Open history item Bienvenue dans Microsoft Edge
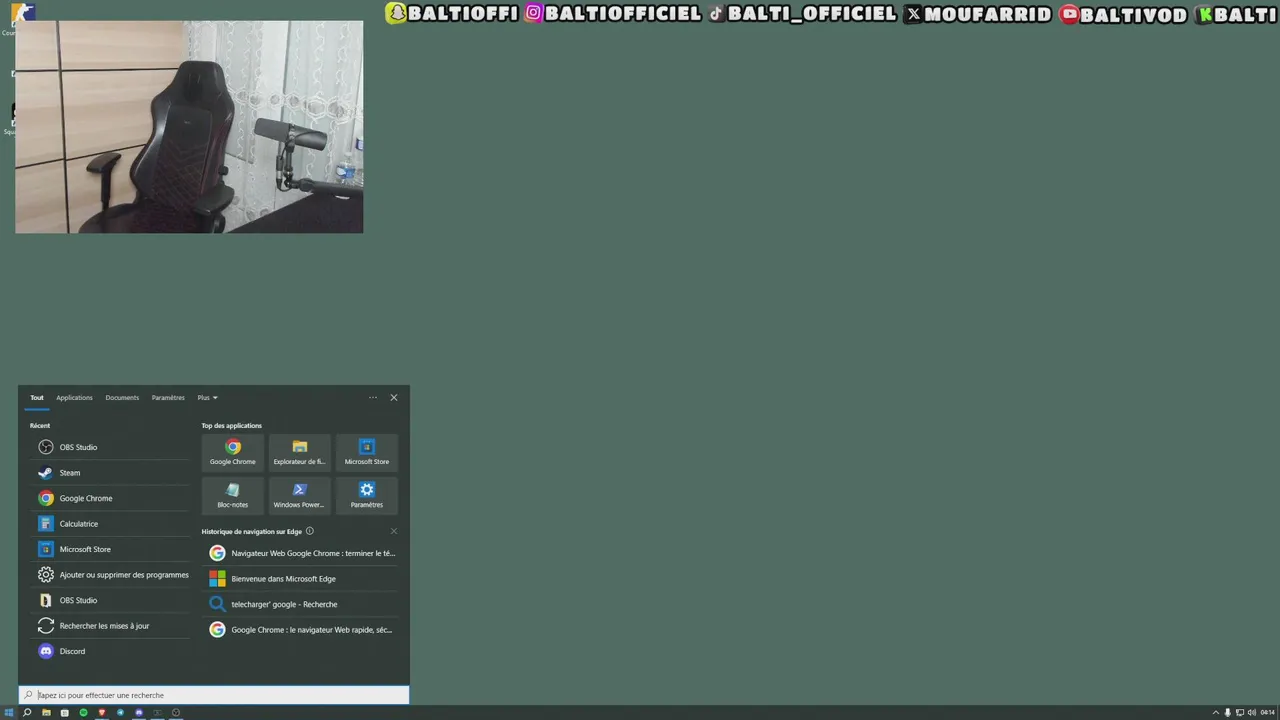 300,579
